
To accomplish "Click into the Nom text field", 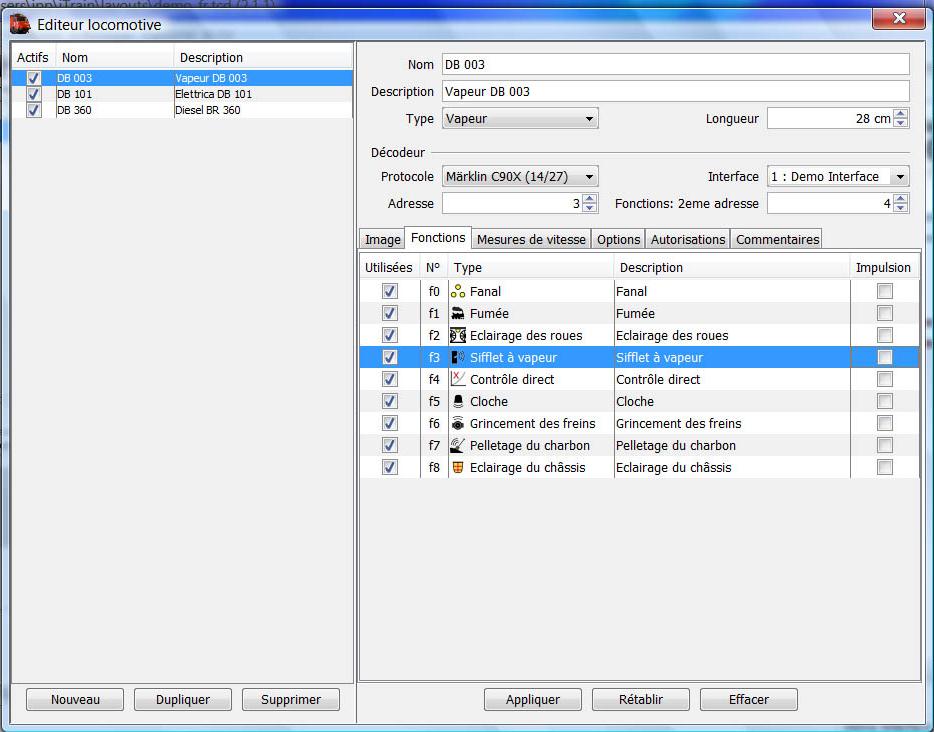I will (x=675, y=65).
